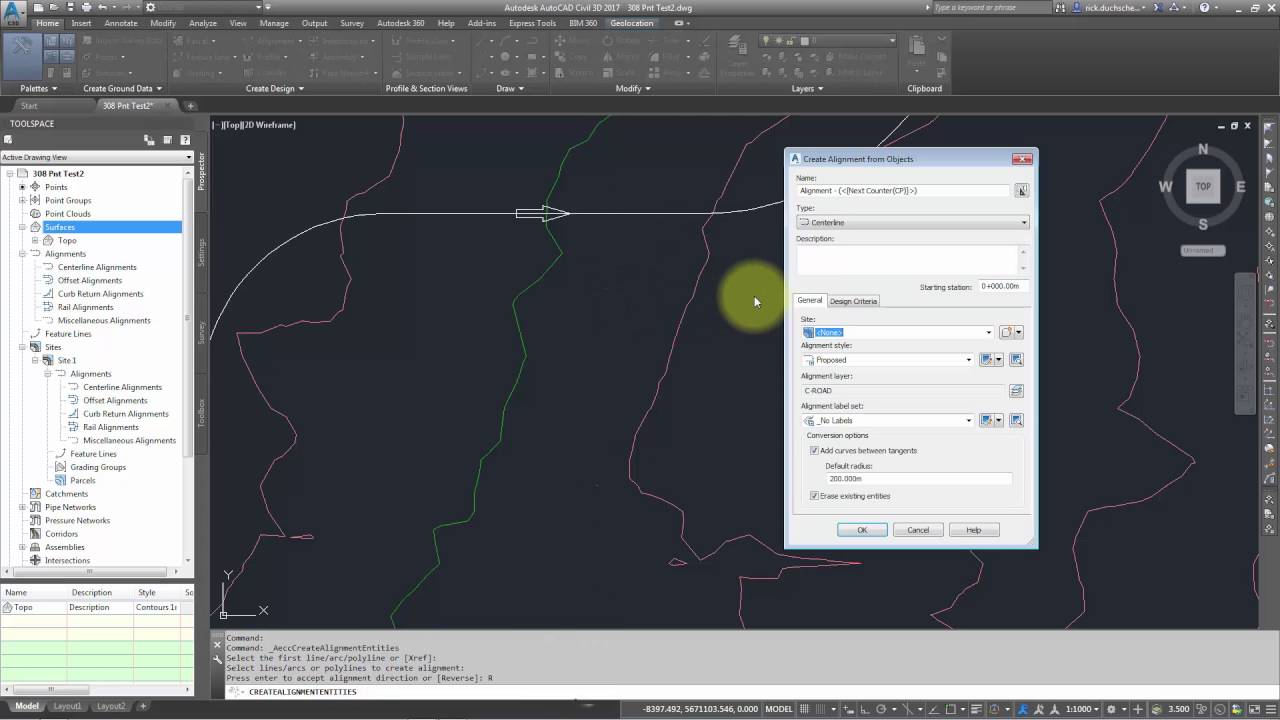Click Help in Create Alignment dialog
Screen dimensions: 1280x720
[x=974, y=530]
